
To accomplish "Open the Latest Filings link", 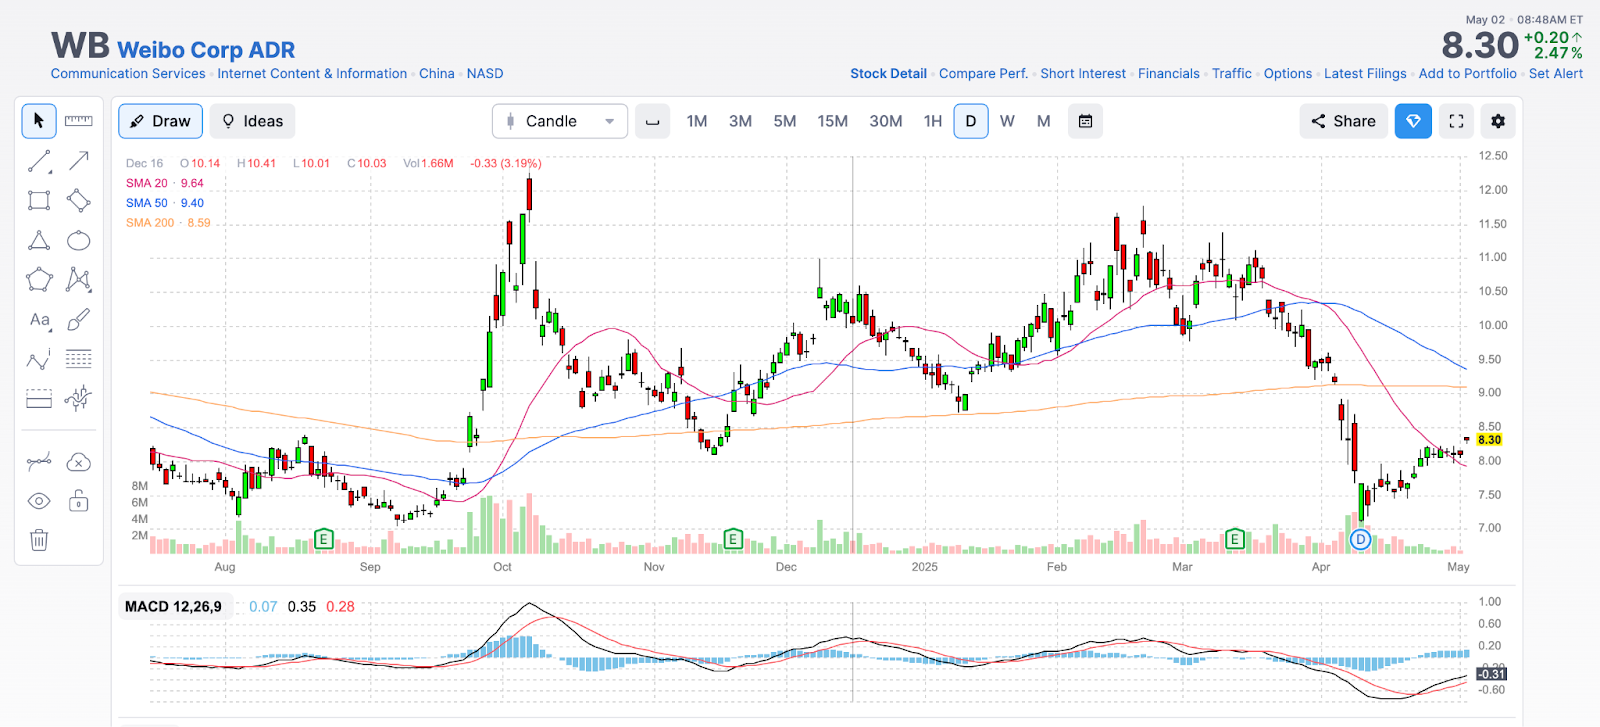I will 1365,74.
